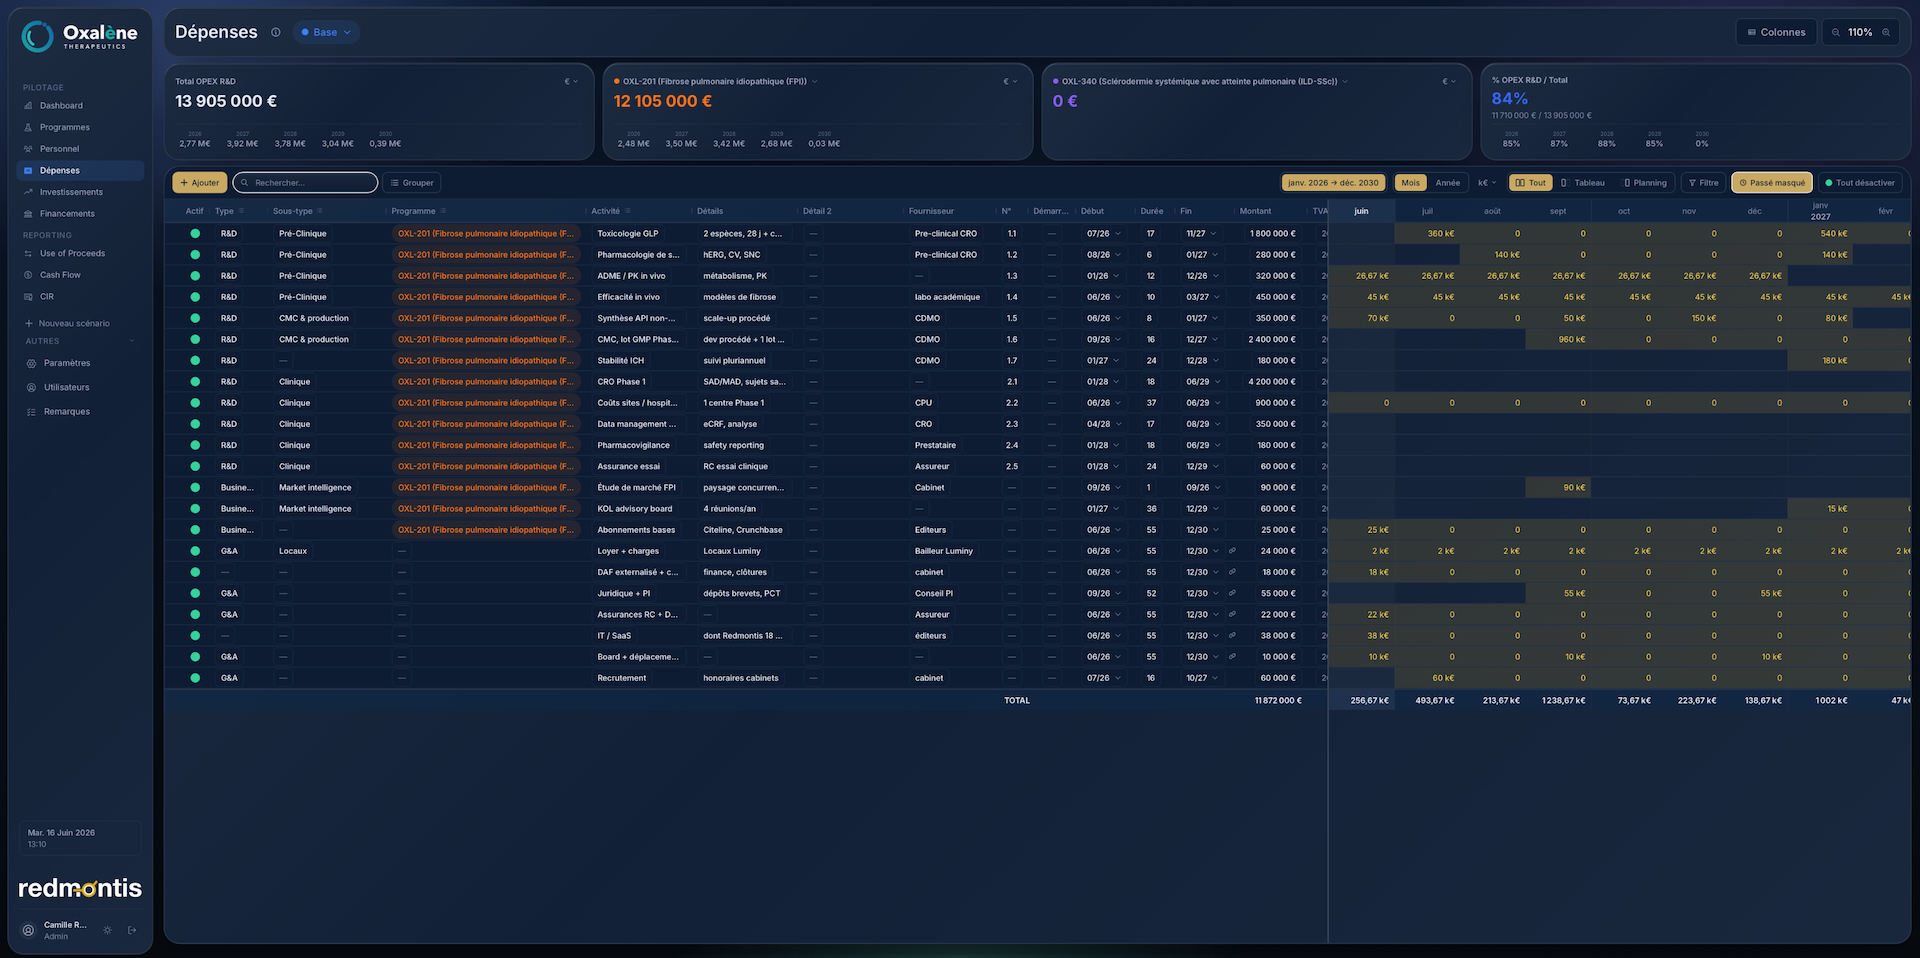Image resolution: width=1920 pixels, height=958 pixels.
Task: Open the Remarques page
Action: coord(66,412)
